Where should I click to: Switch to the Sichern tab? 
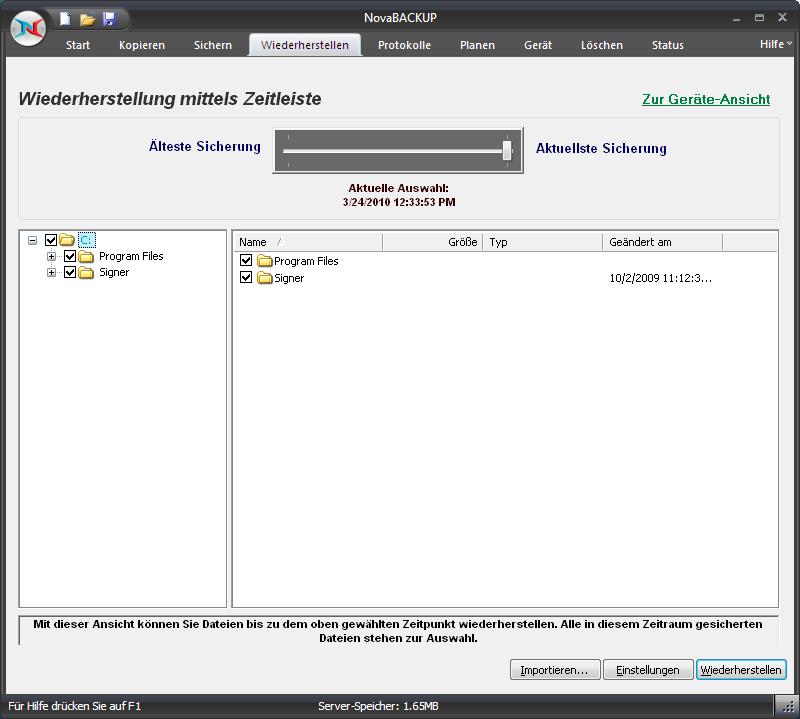coord(213,45)
